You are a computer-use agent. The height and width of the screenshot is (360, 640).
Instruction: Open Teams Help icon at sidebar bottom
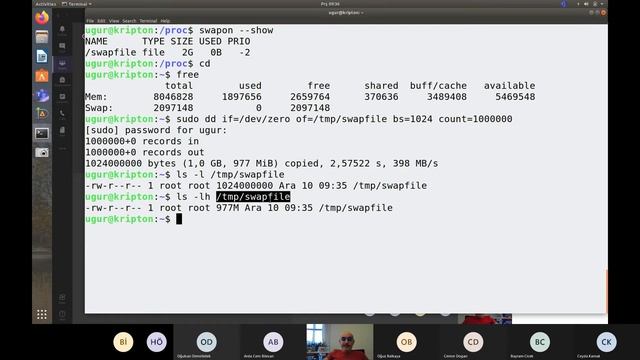click(x=62, y=314)
